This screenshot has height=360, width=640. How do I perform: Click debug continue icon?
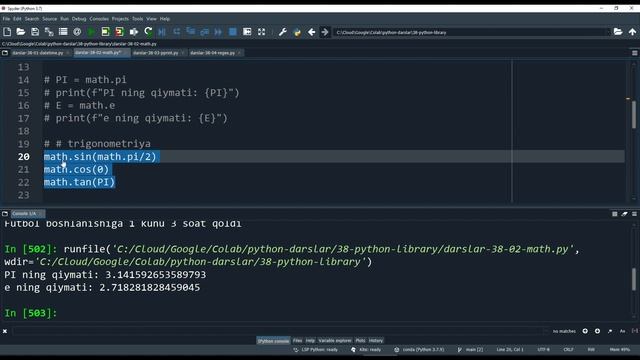click(218, 32)
